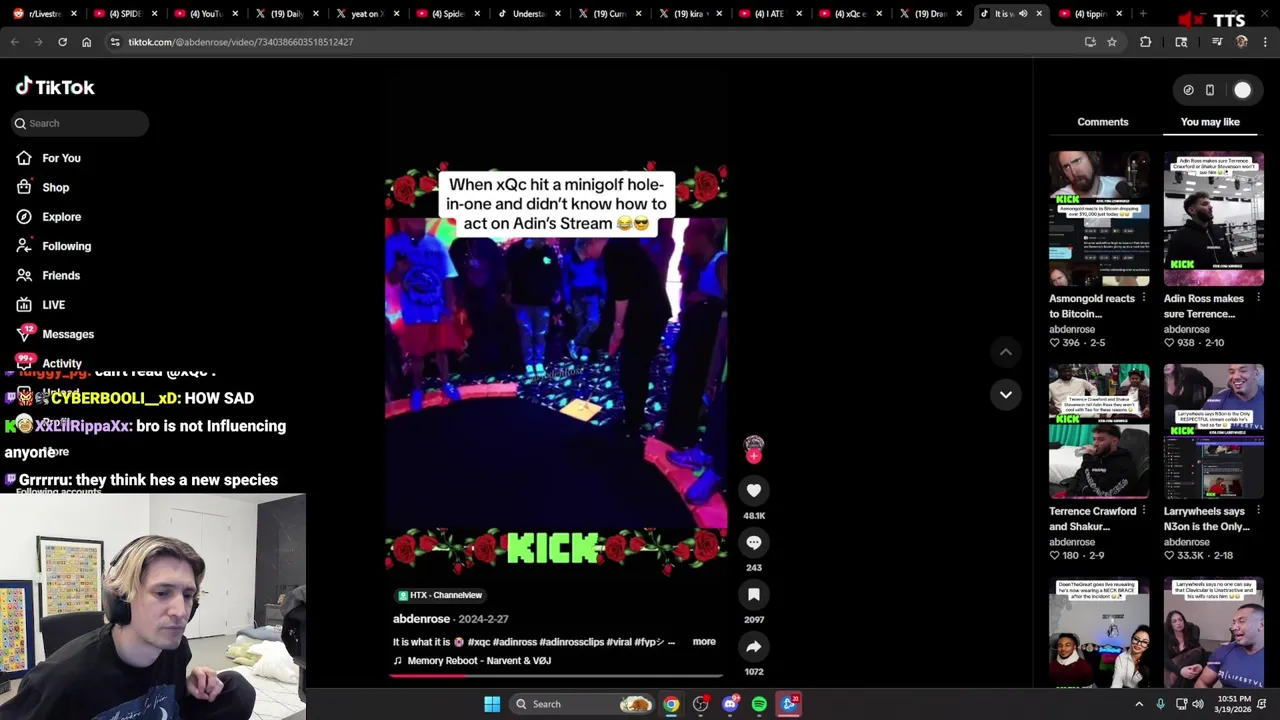Image resolution: width=1280 pixels, height=720 pixels.
Task: Click the #adinross hashtag in the caption
Action: tap(515, 642)
